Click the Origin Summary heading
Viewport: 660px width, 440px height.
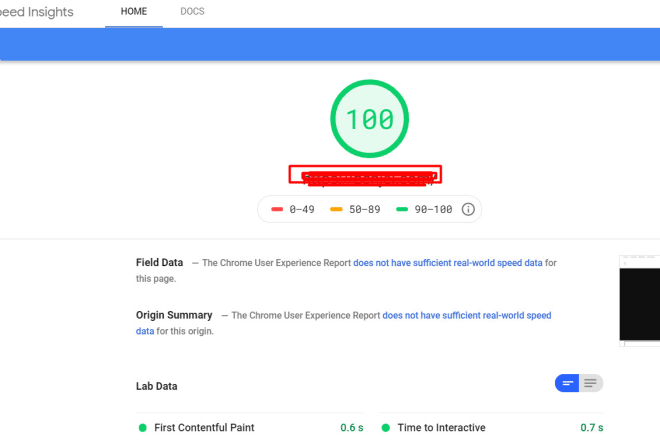coord(174,315)
